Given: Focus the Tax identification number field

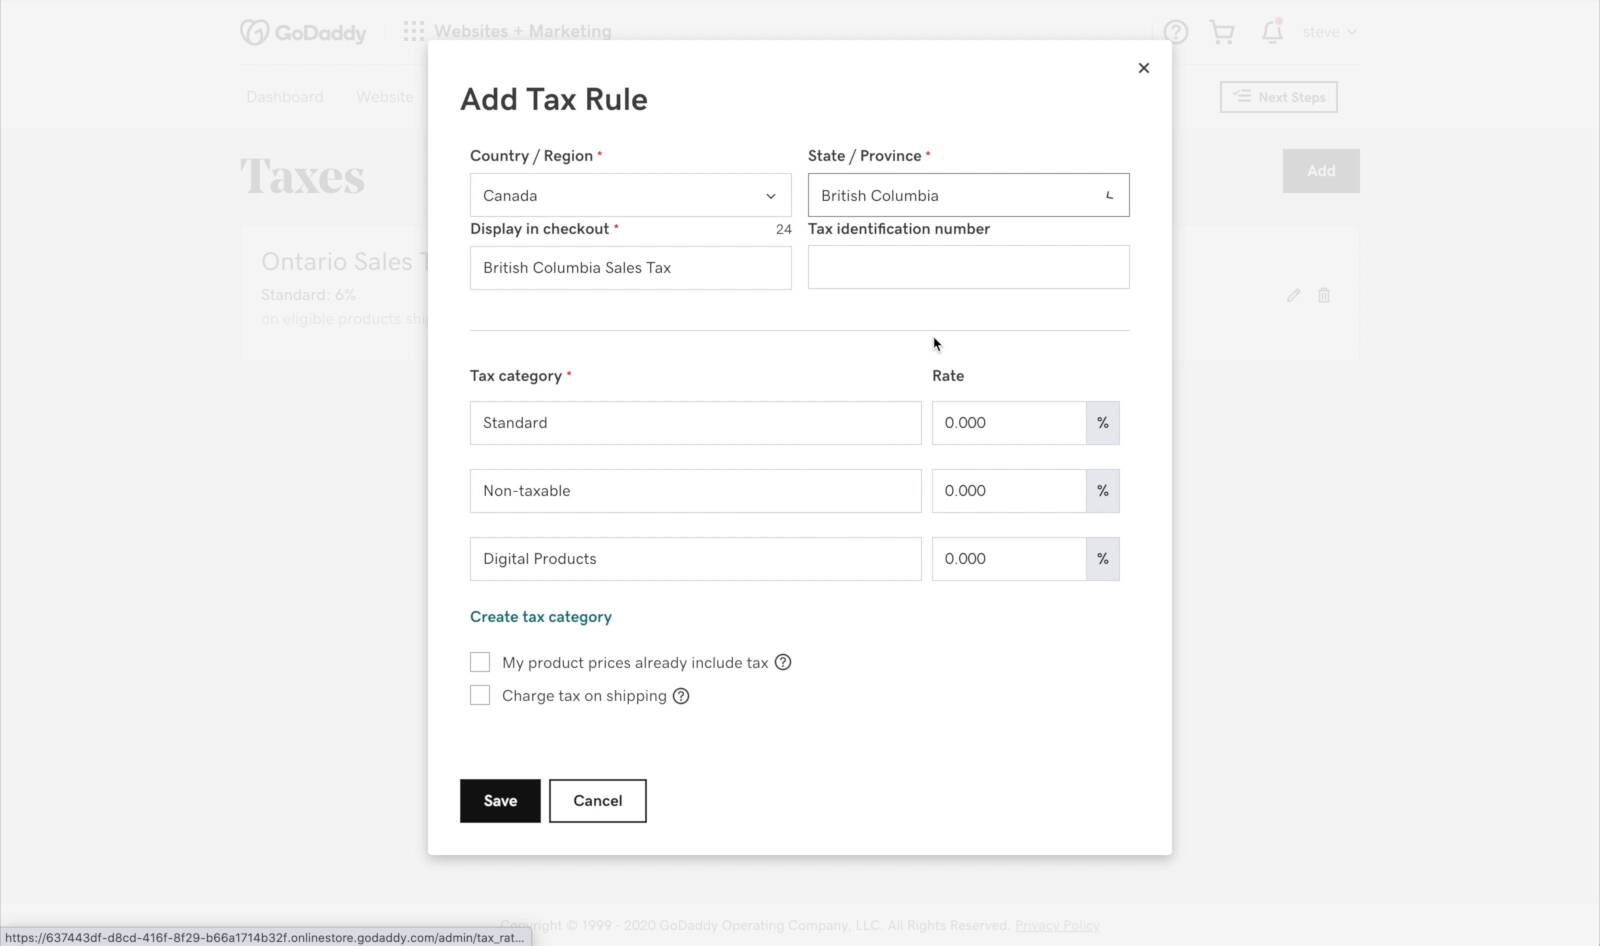Looking at the screenshot, I should [968, 268].
